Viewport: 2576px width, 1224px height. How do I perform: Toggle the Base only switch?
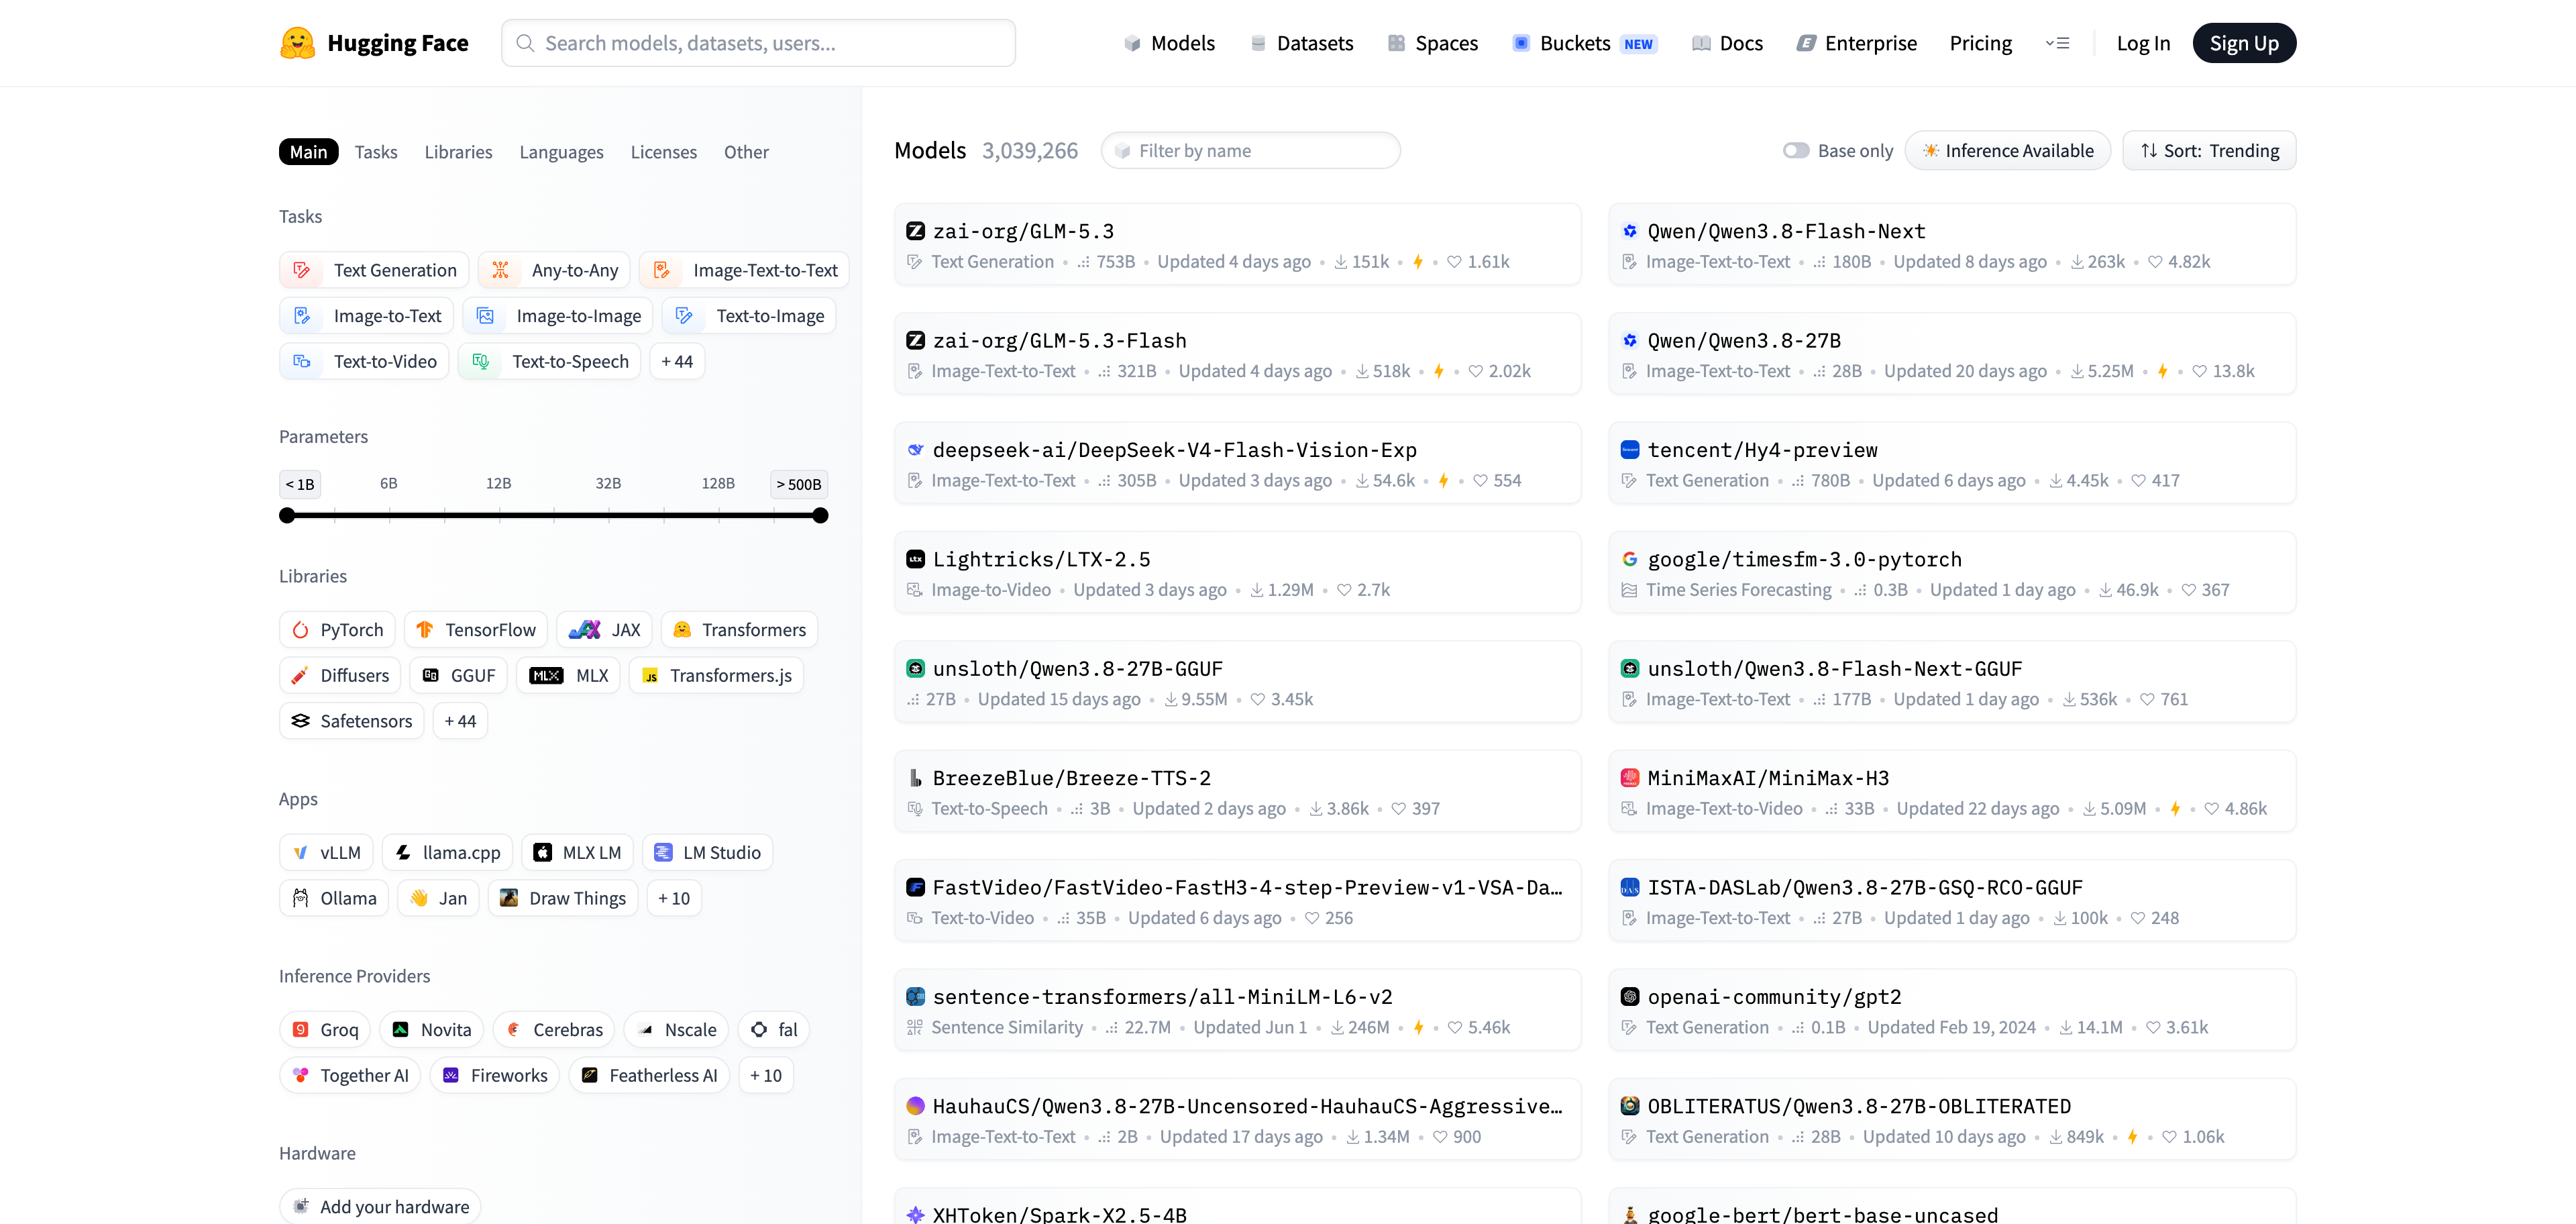coord(1796,151)
